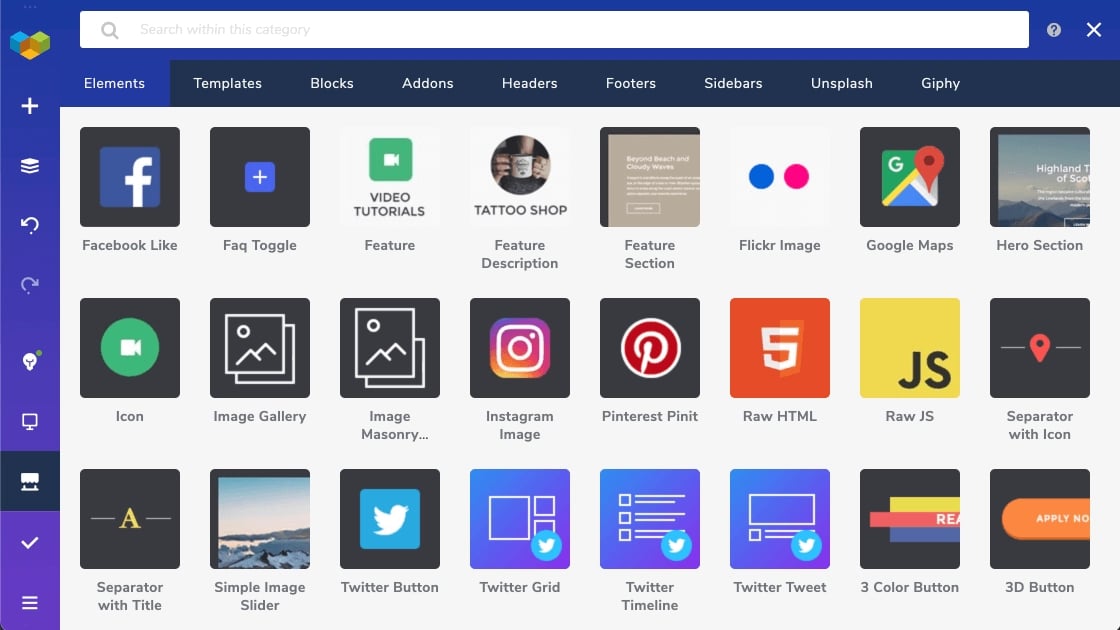Screen dimensions: 1120x630
Task: Select the Twitter Grid element
Action: pos(520,519)
